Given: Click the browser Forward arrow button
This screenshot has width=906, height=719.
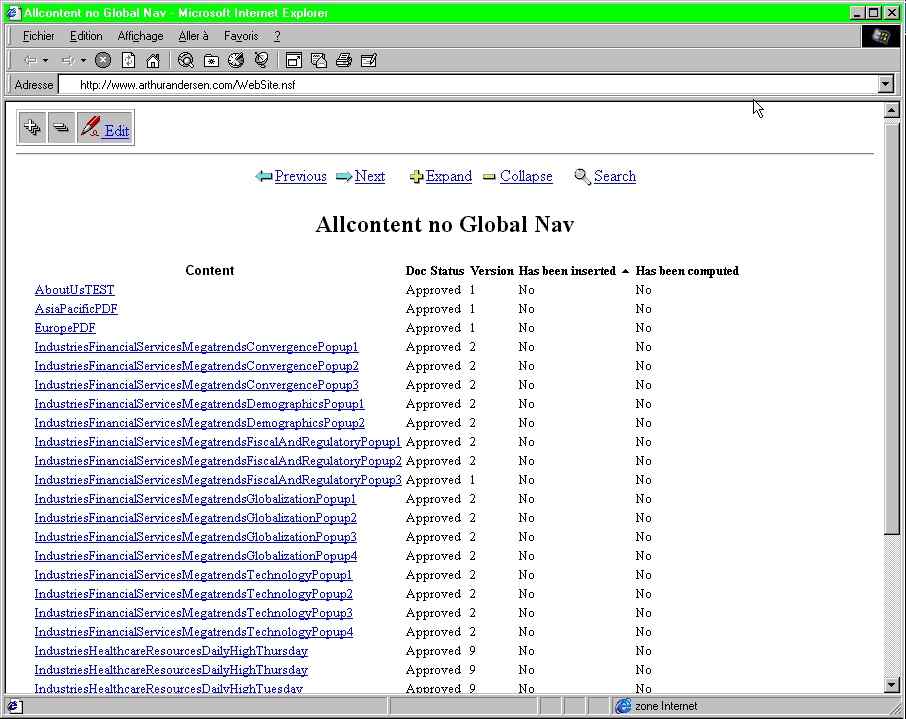Looking at the screenshot, I should (x=68, y=60).
